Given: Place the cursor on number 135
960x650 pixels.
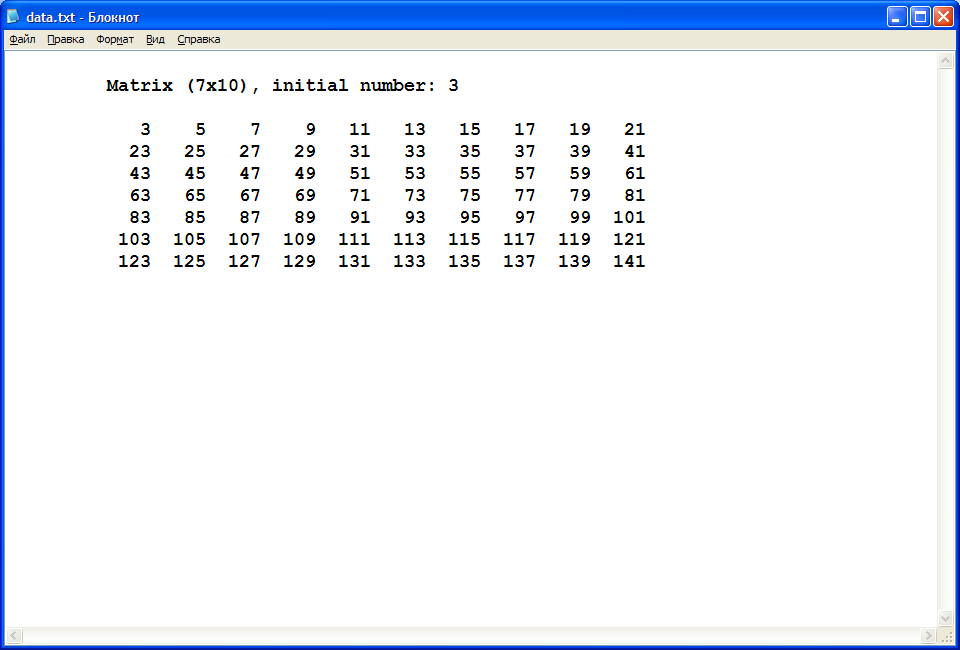Looking at the screenshot, I should tap(465, 262).
